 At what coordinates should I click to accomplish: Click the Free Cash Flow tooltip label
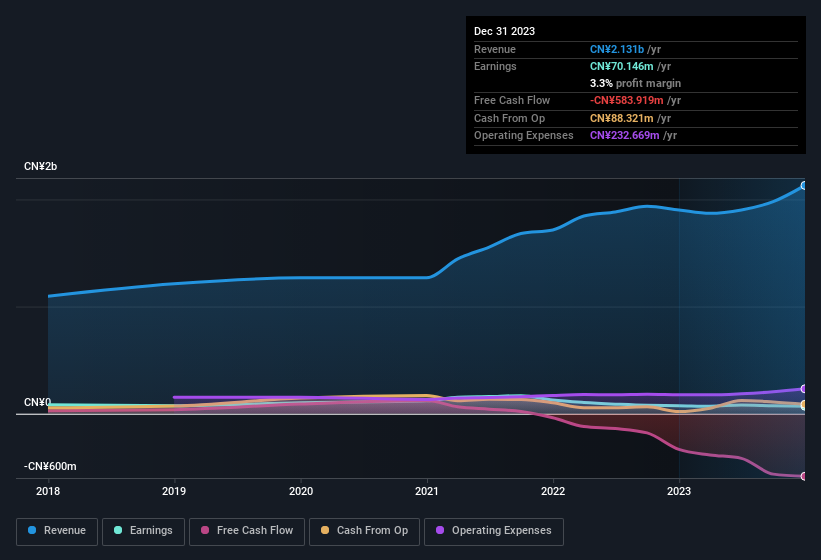[512, 100]
